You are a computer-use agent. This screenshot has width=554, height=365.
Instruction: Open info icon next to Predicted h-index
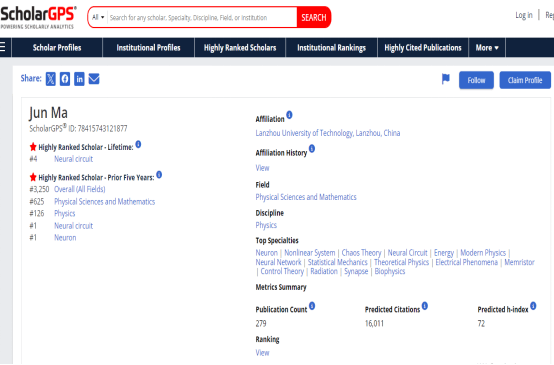point(533,306)
